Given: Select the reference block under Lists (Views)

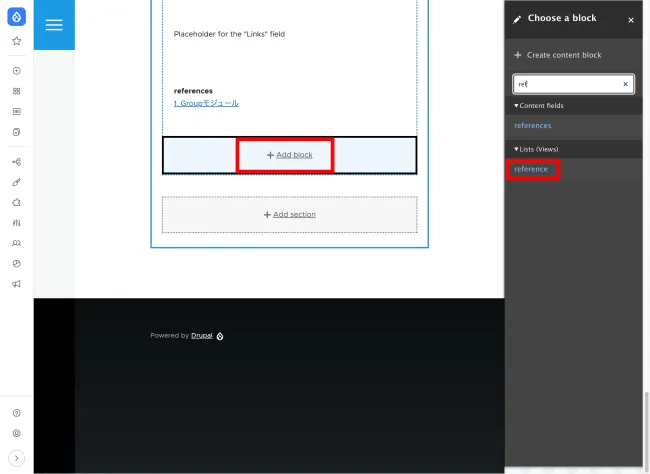Looking at the screenshot, I should click(531, 169).
